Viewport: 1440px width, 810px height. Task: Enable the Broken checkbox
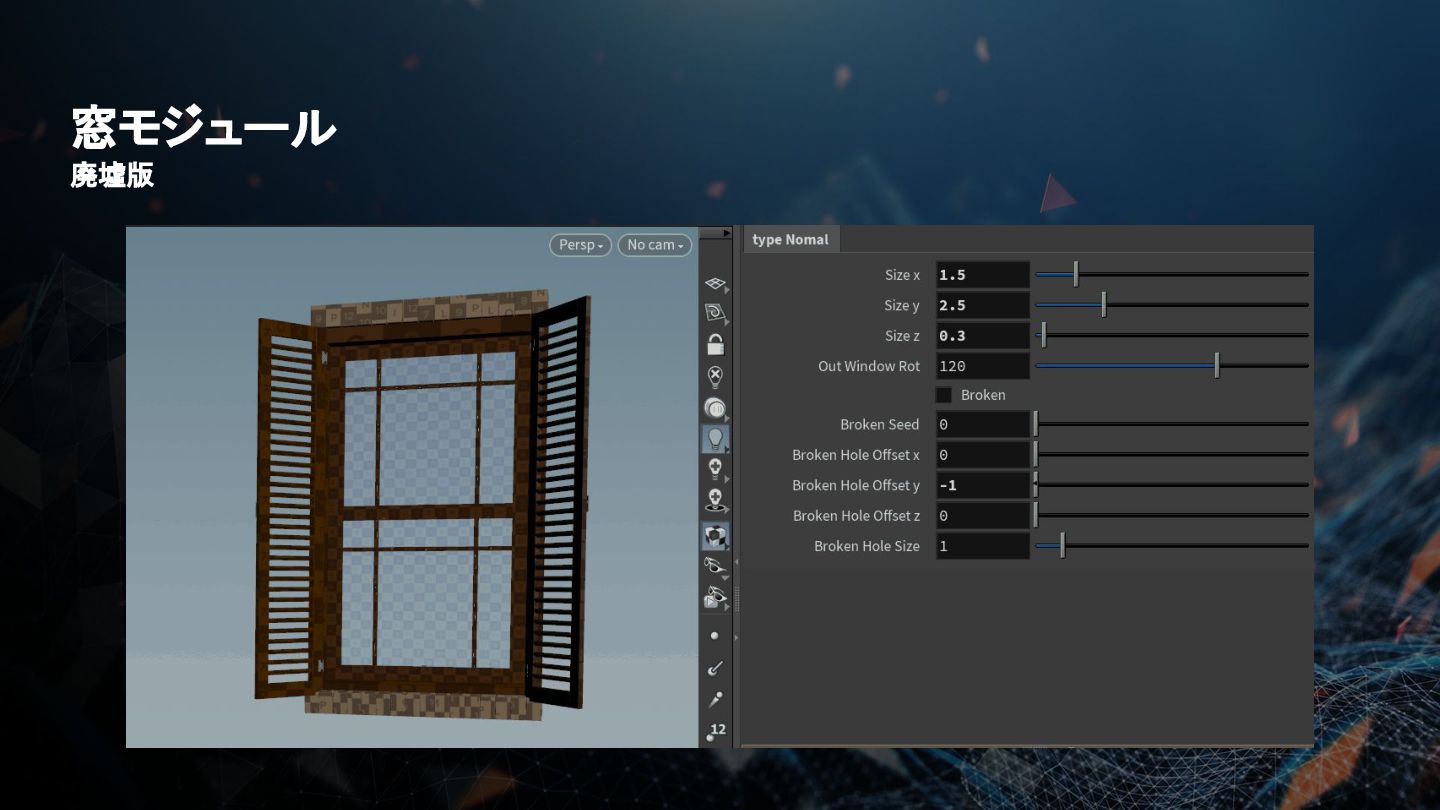(944, 395)
